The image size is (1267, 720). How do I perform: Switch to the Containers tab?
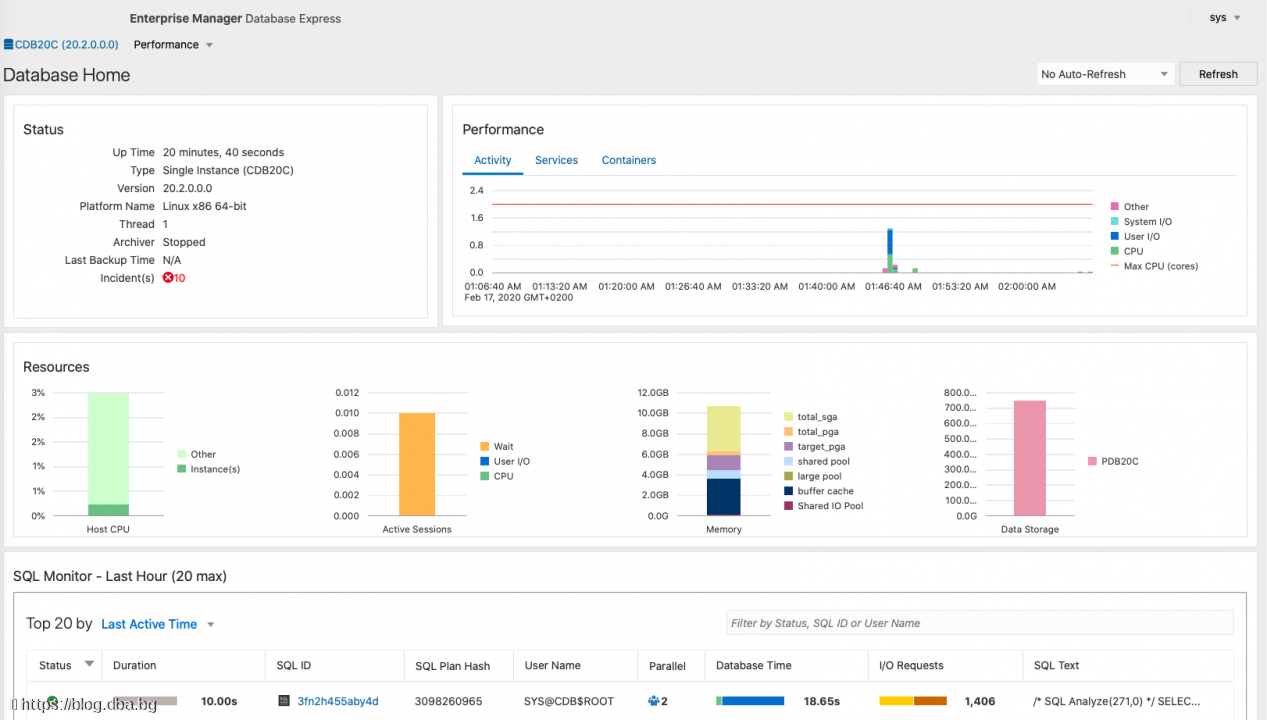point(628,160)
